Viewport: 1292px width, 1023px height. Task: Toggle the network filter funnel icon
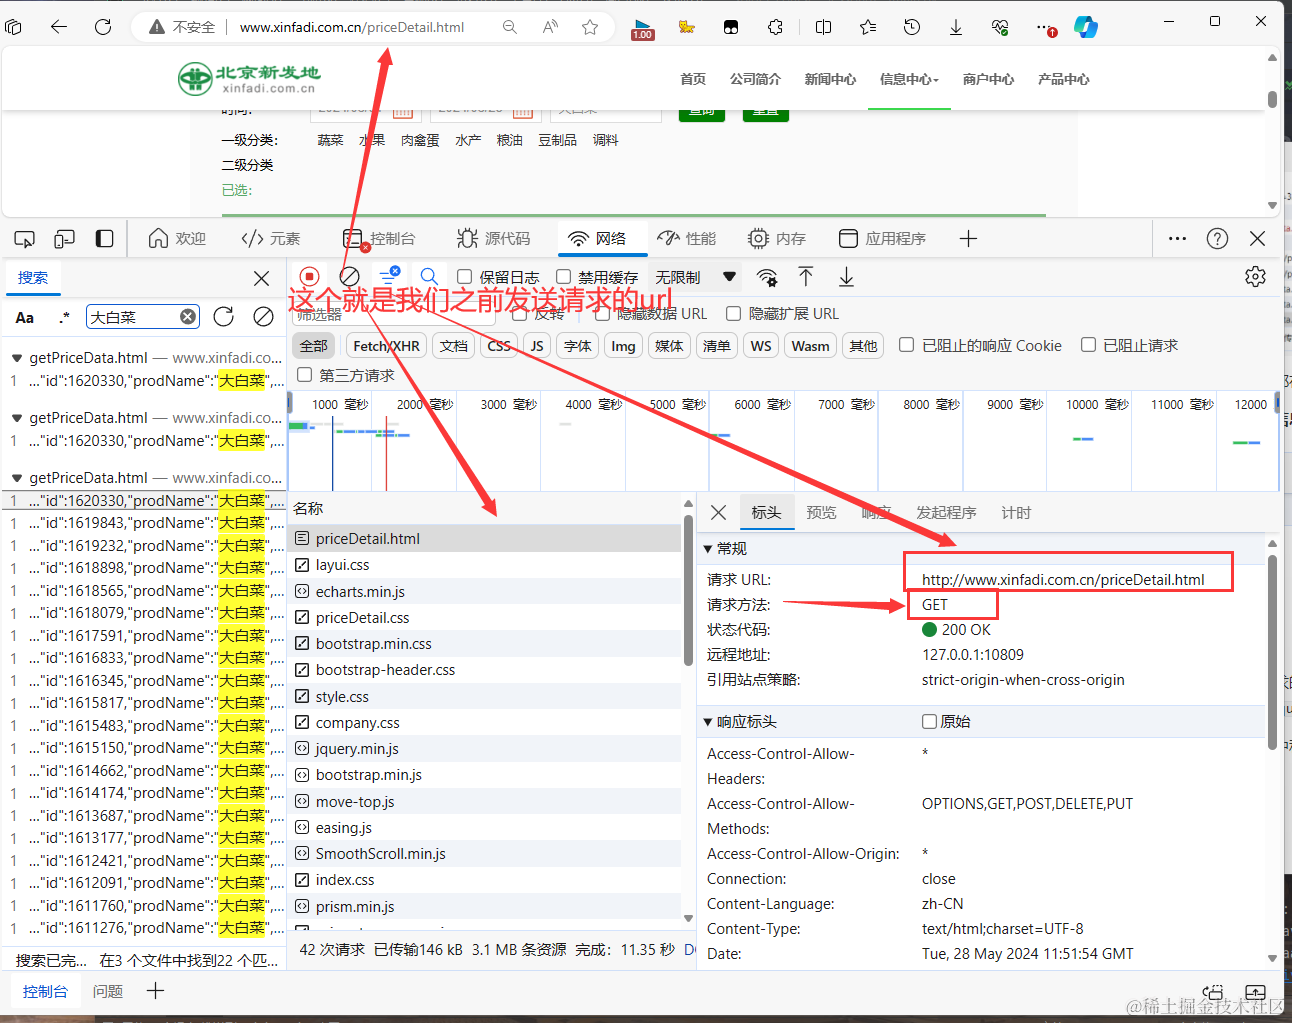tap(389, 275)
